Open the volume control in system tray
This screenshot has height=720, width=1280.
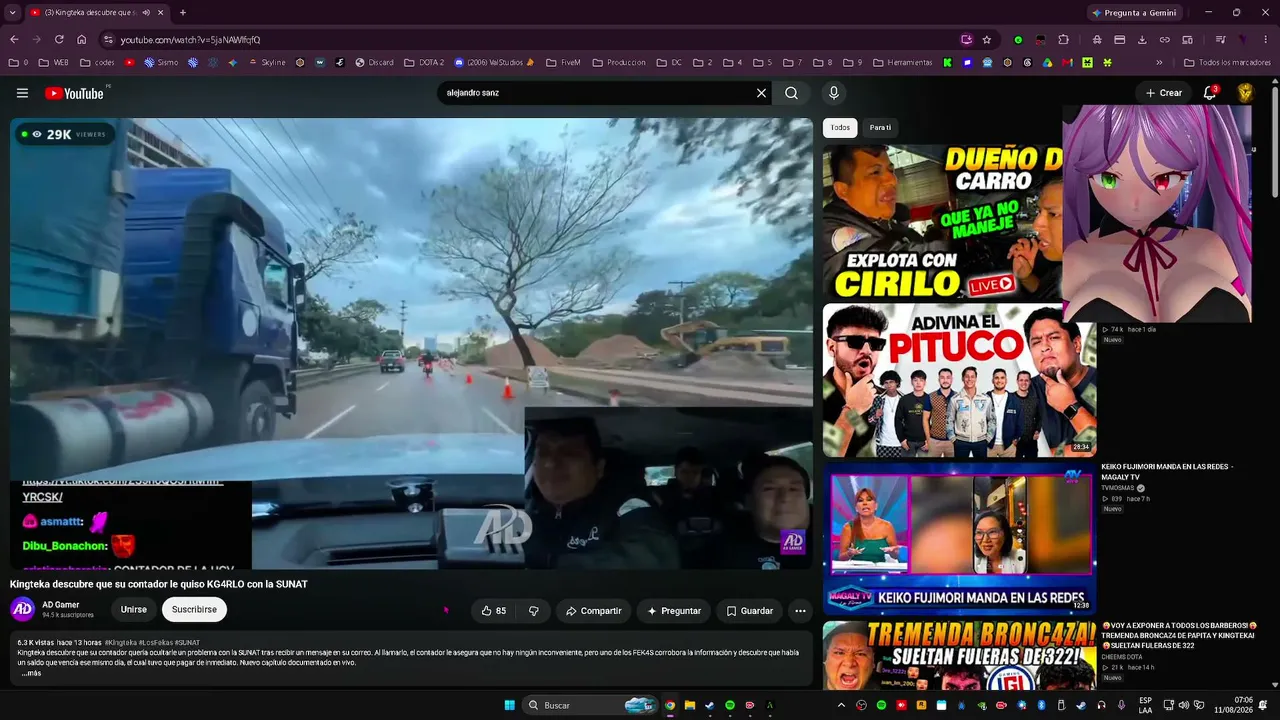[1182, 705]
